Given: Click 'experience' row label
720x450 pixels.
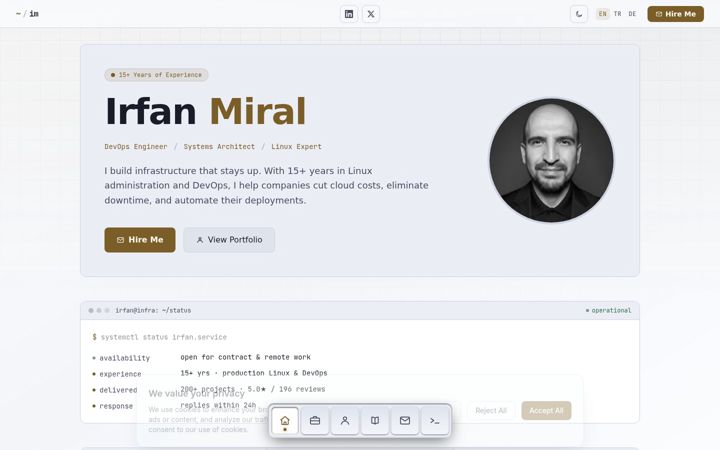Looking at the screenshot, I should [x=120, y=374].
